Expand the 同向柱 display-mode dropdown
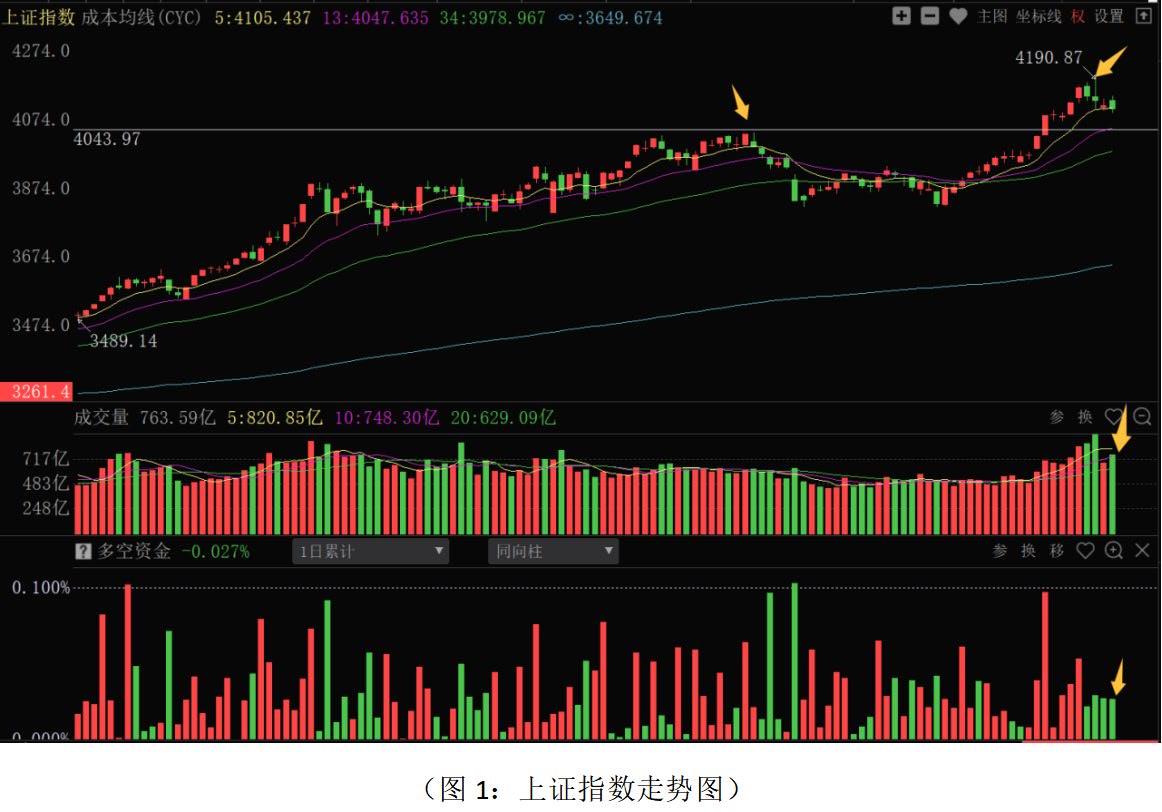 (553, 551)
